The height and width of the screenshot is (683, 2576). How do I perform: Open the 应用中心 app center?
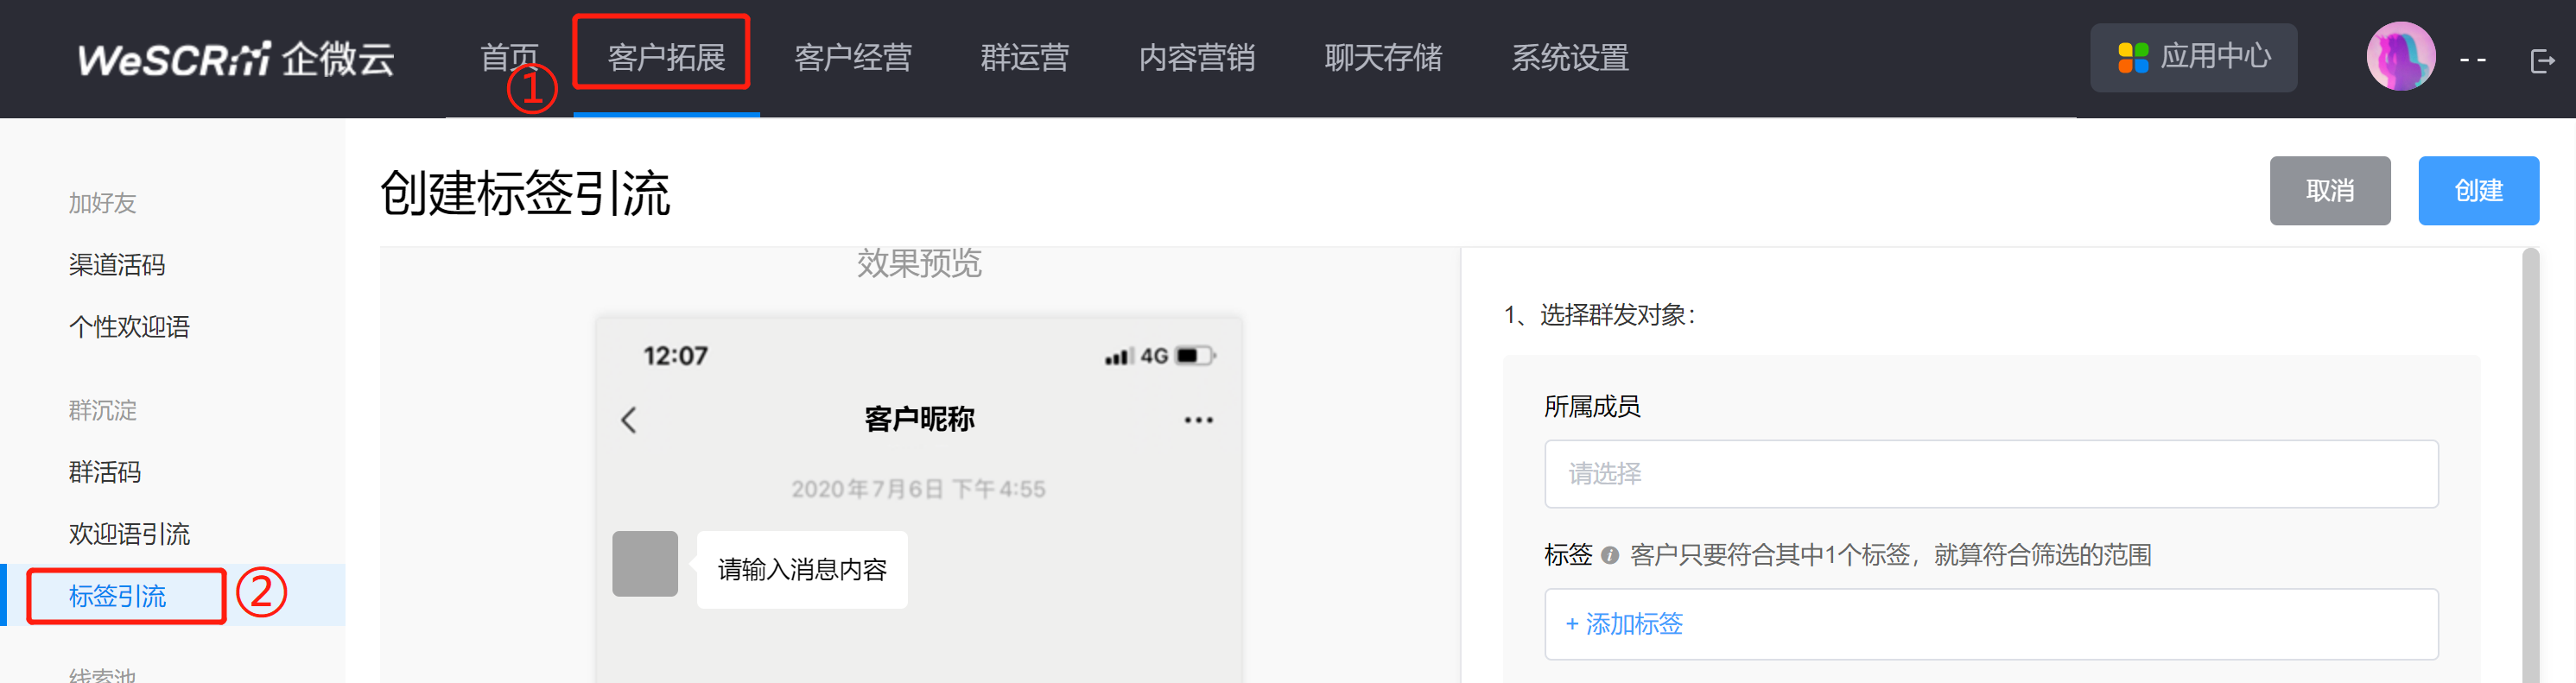[x=2193, y=58]
